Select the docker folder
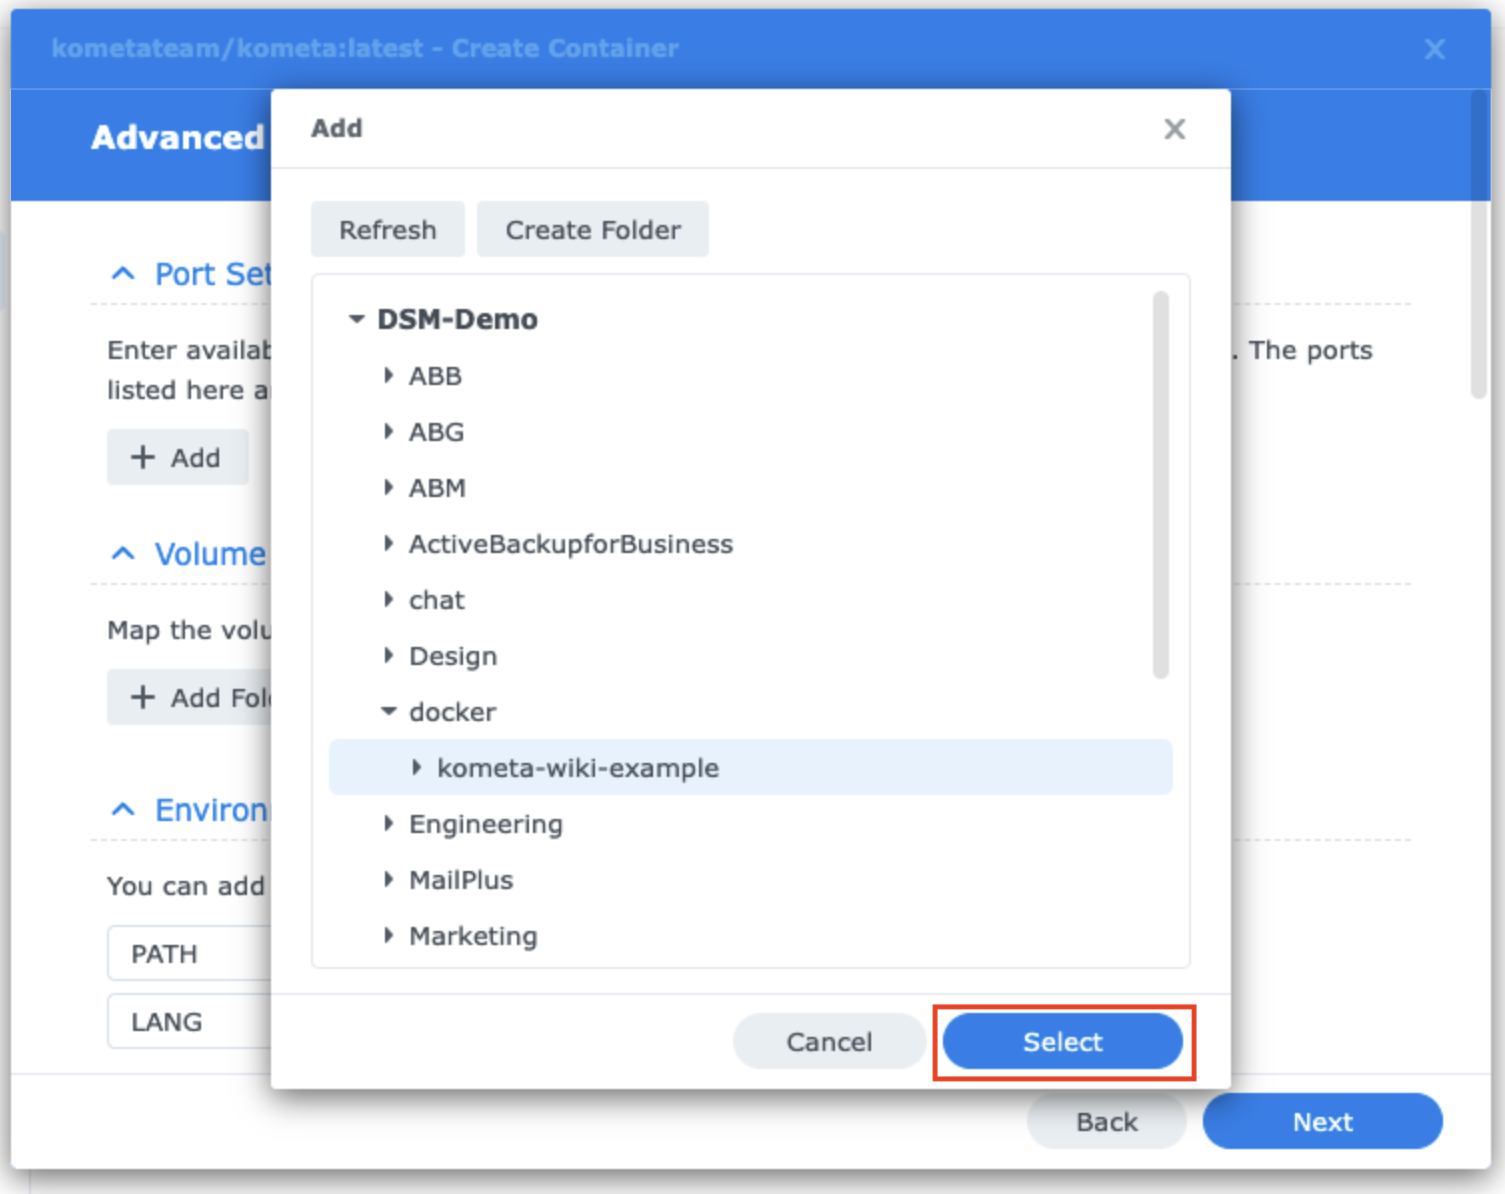1505x1194 pixels. pyautogui.click(x=452, y=712)
